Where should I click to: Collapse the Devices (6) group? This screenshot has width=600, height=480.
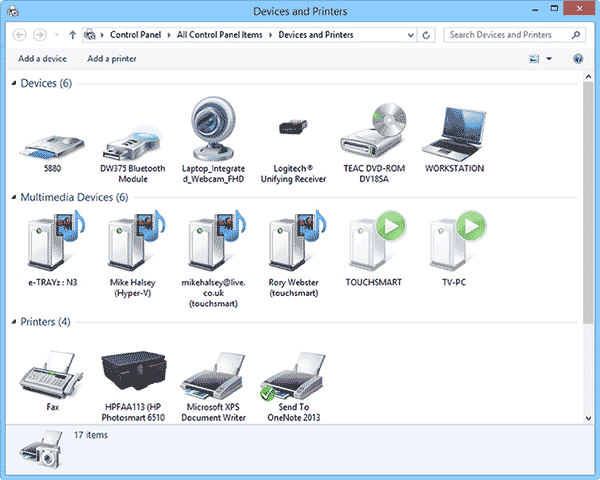coord(13,84)
